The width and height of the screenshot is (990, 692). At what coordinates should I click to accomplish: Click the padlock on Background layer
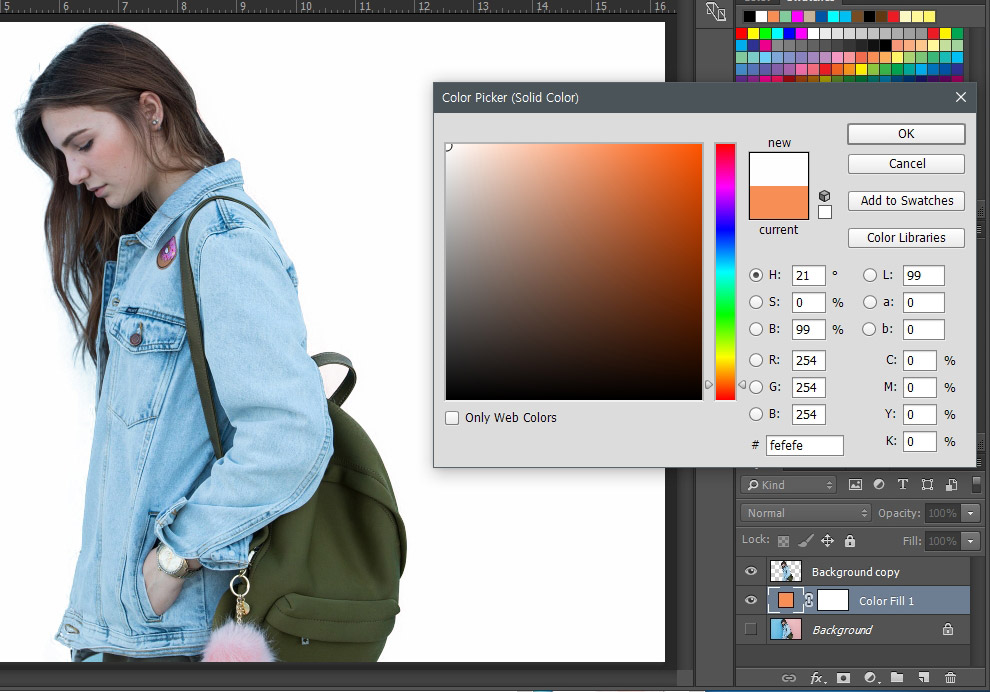coord(948,629)
